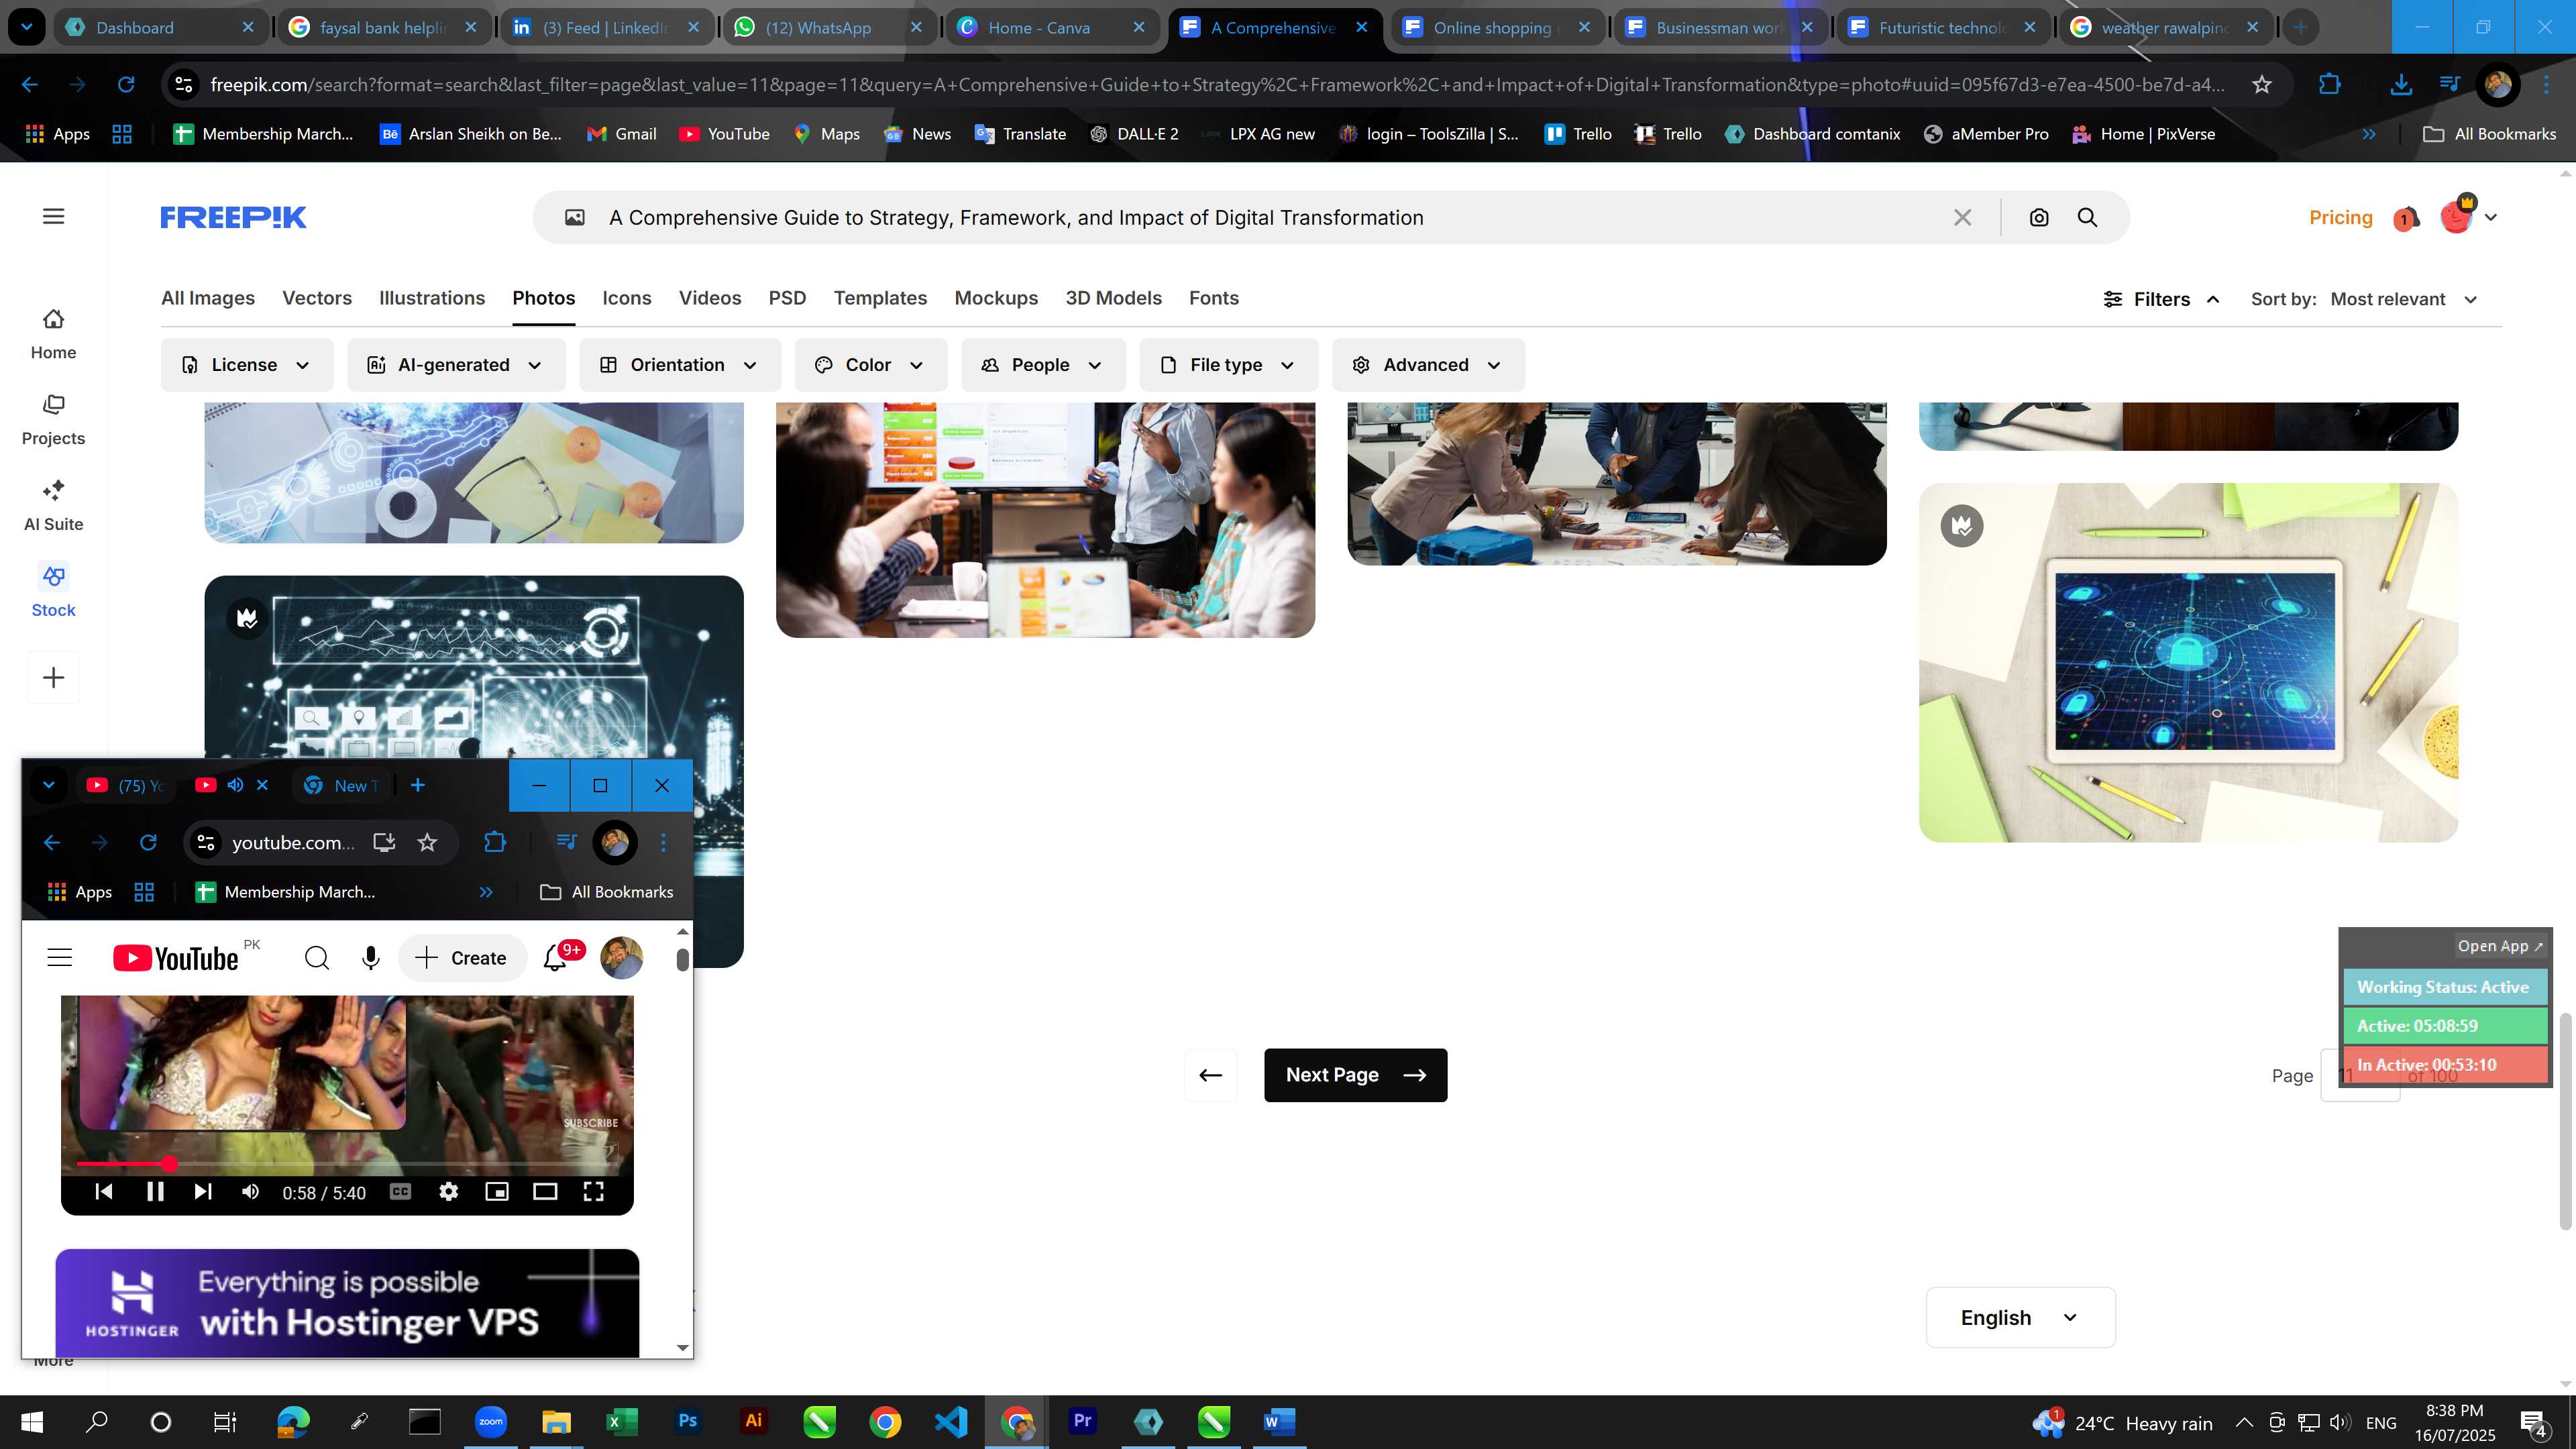Click the Freepik logo
Viewport: 2576px width, 1449px height.
click(x=233, y=217)
